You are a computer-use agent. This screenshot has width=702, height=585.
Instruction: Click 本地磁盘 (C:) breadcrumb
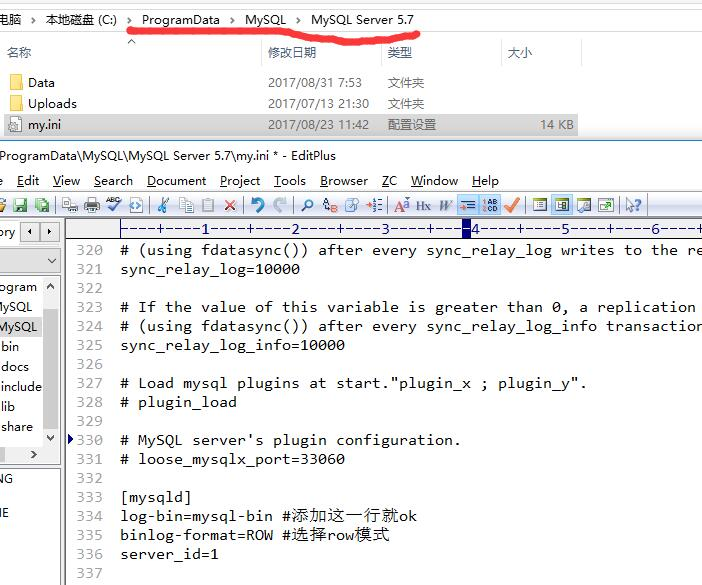click(x=81, y=20)
